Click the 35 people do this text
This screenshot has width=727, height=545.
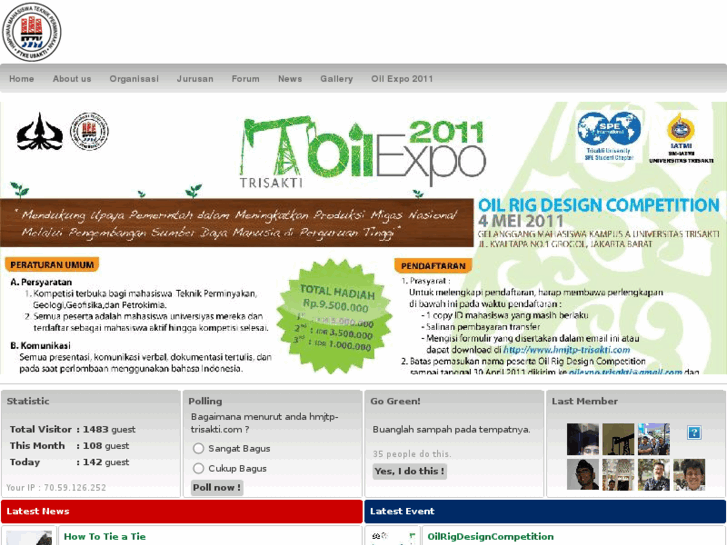412,454
